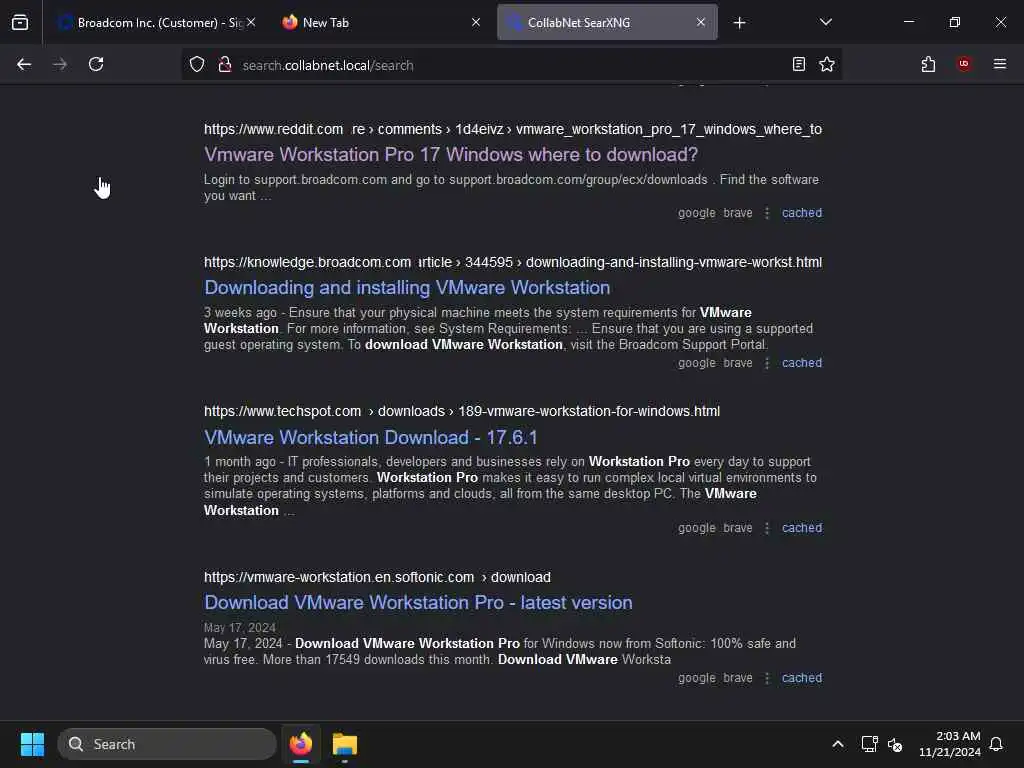Expand more options for the Reddit result
Viewport: 1024px width, 768px height.
click(767, 213)
